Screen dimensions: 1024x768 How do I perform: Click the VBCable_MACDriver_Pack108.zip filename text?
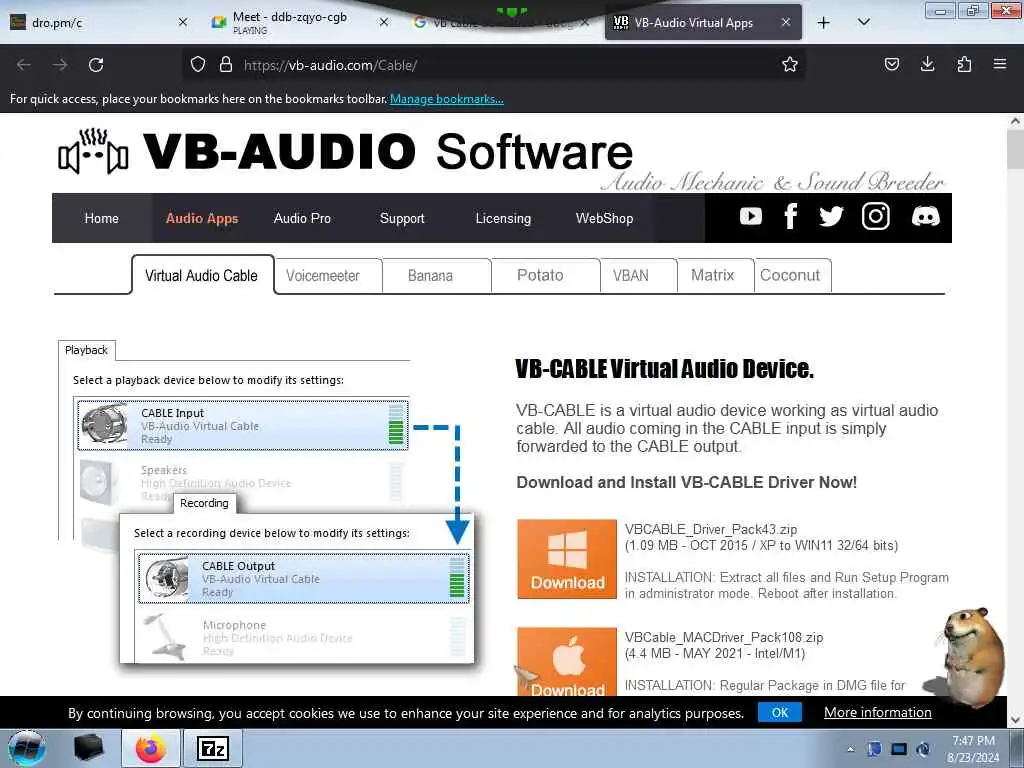pos(724,637)
